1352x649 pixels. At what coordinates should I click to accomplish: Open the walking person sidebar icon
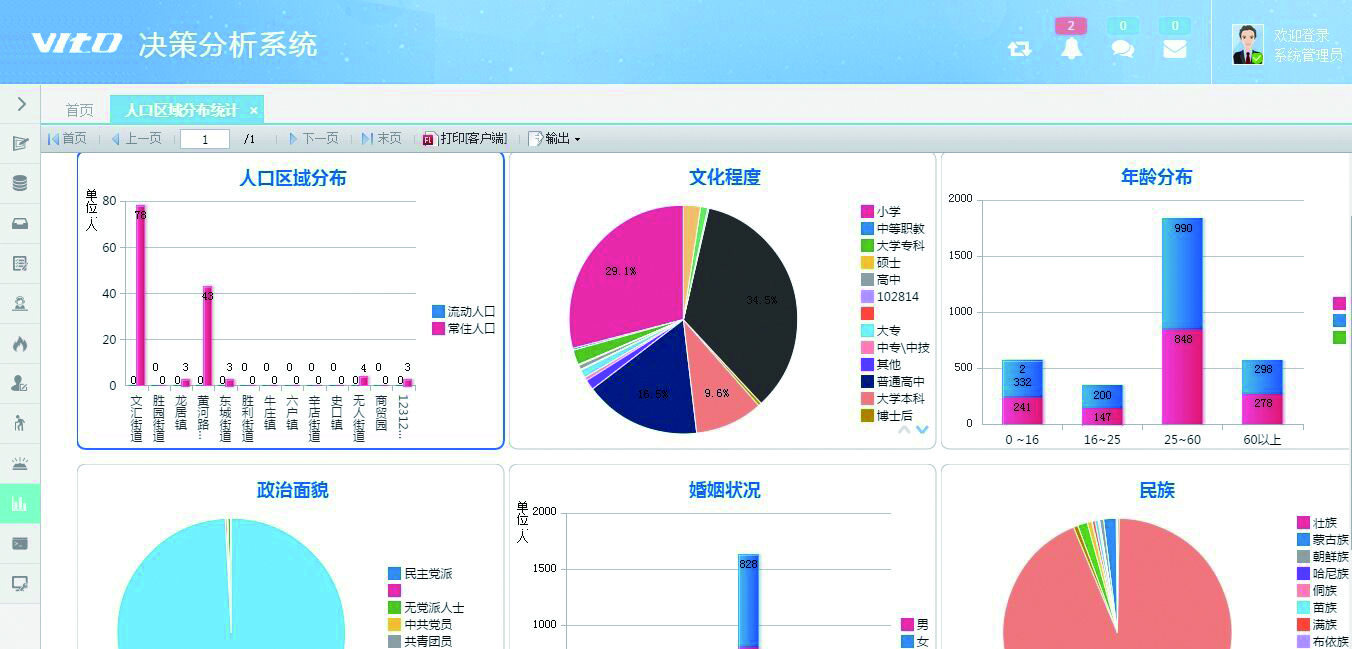20,423
